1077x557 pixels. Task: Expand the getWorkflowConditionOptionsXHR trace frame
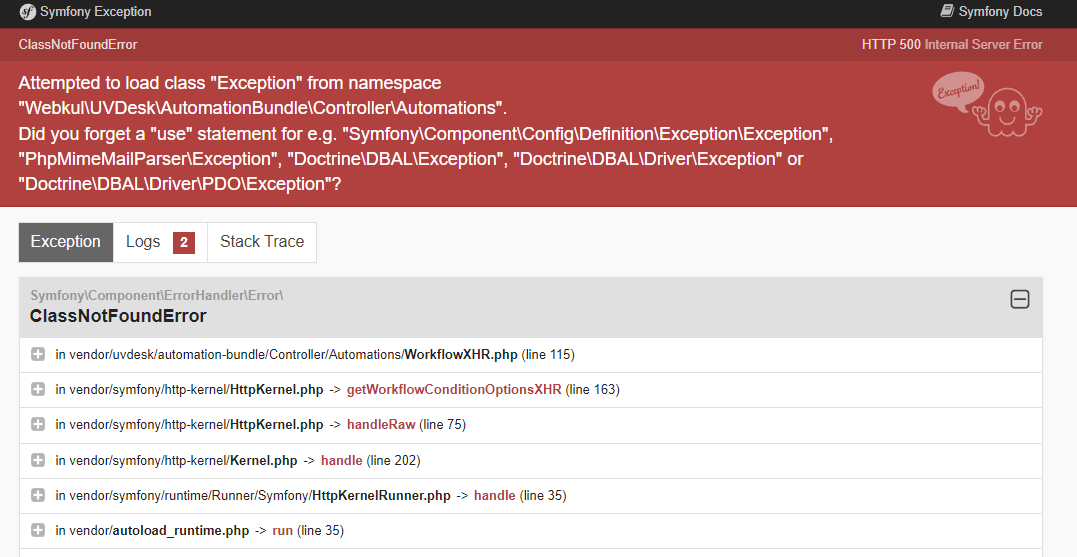(x=38, y=389)
